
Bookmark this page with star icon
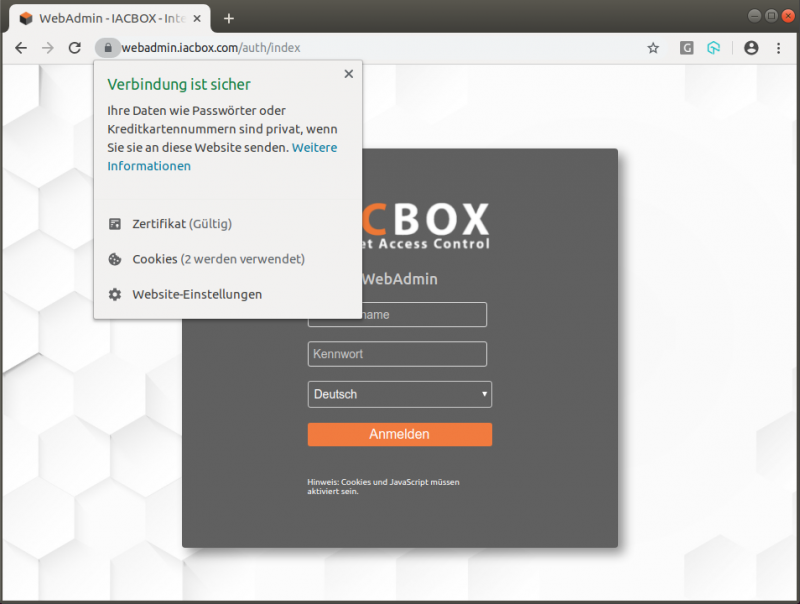(653, 48)
